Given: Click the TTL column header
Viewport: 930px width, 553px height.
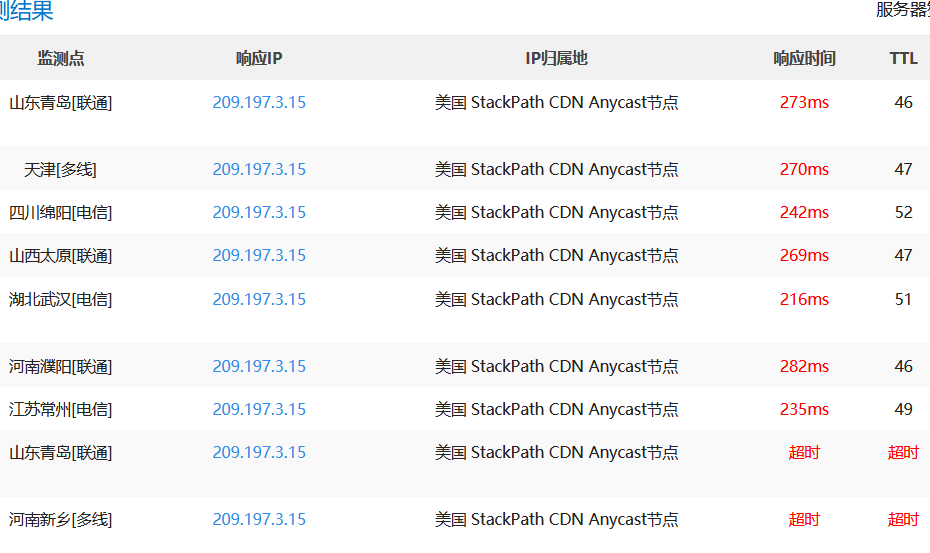Looking at the screenshot, I should point(903,58).
